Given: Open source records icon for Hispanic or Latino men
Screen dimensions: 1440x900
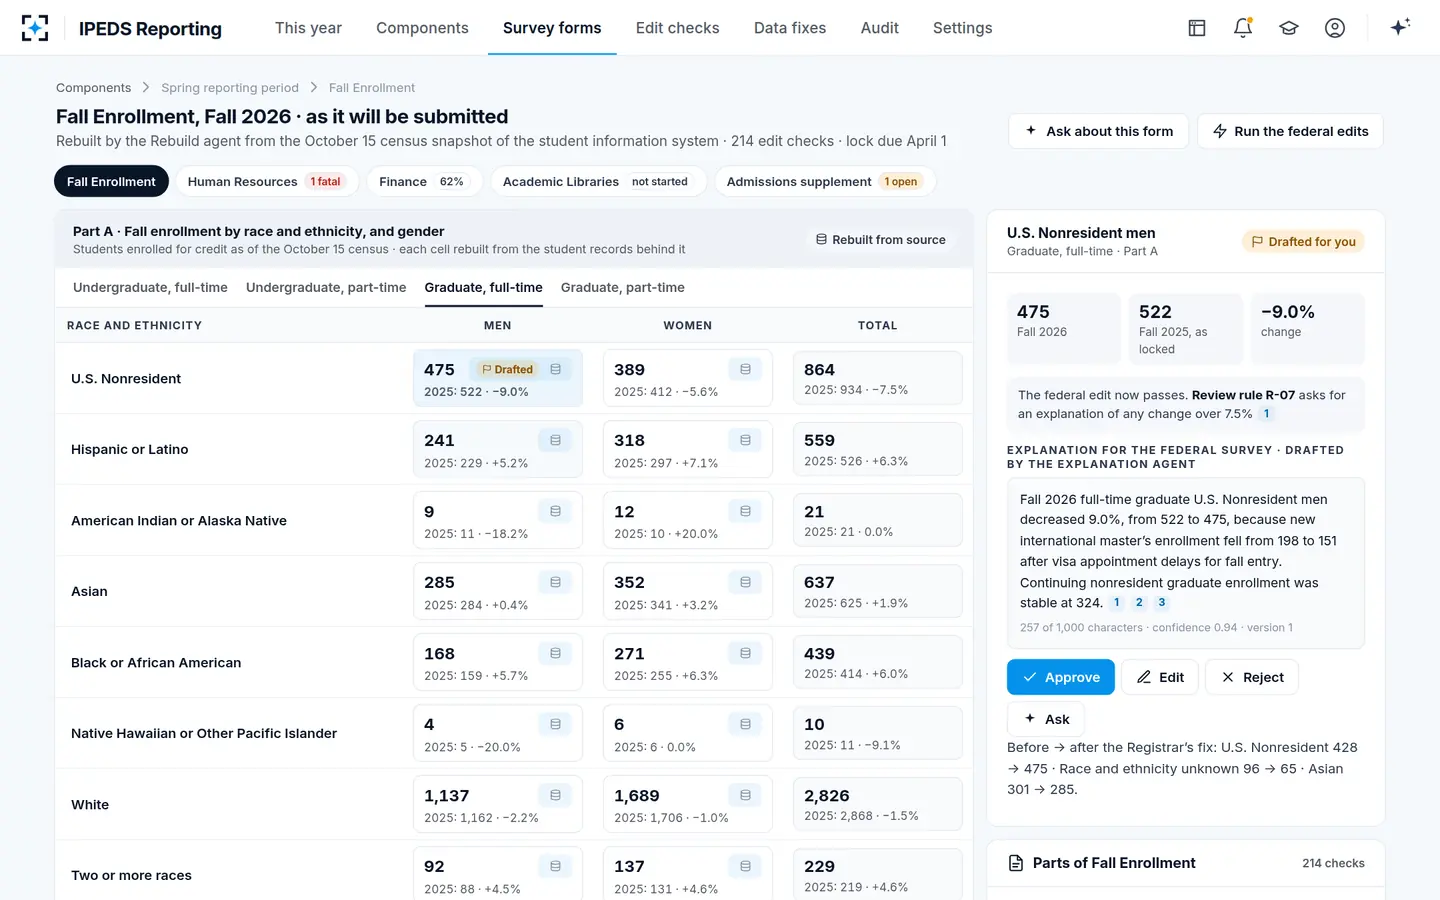Looking at the screenshot, I should (x=555, y=440).
